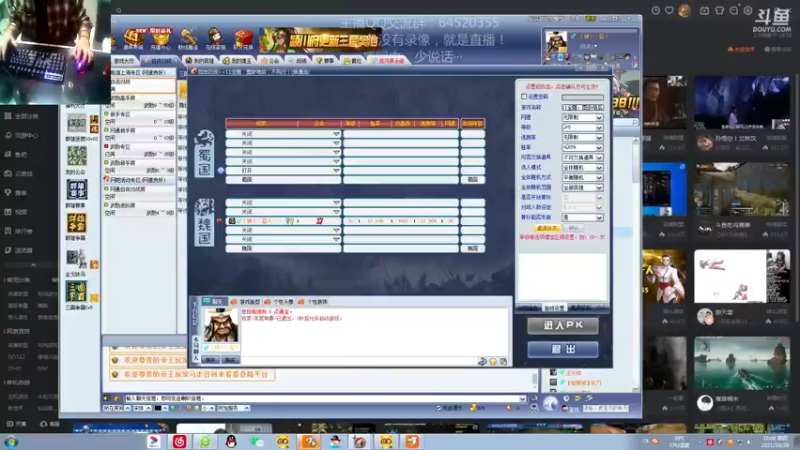Click the blue ball icon beside Shu slots
Screen dimensions: 800x450
pos(221,170)
